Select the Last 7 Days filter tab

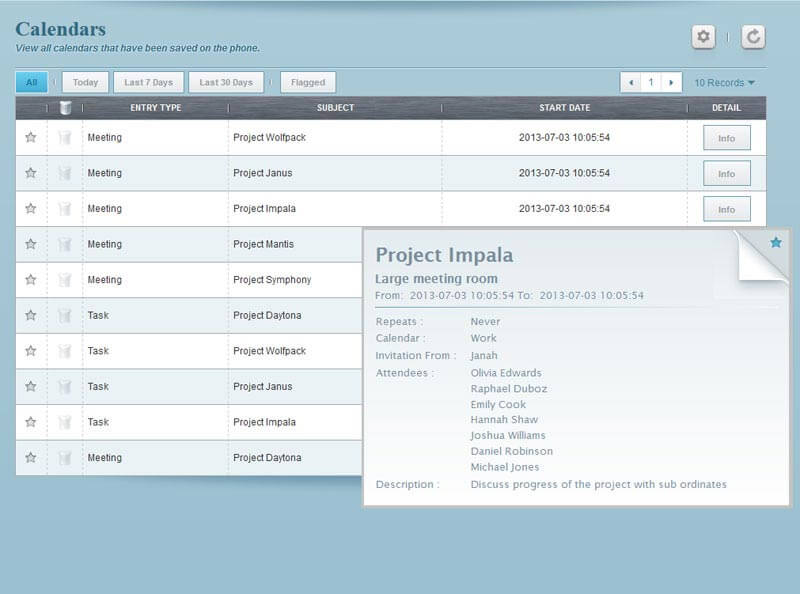[148, 83]
